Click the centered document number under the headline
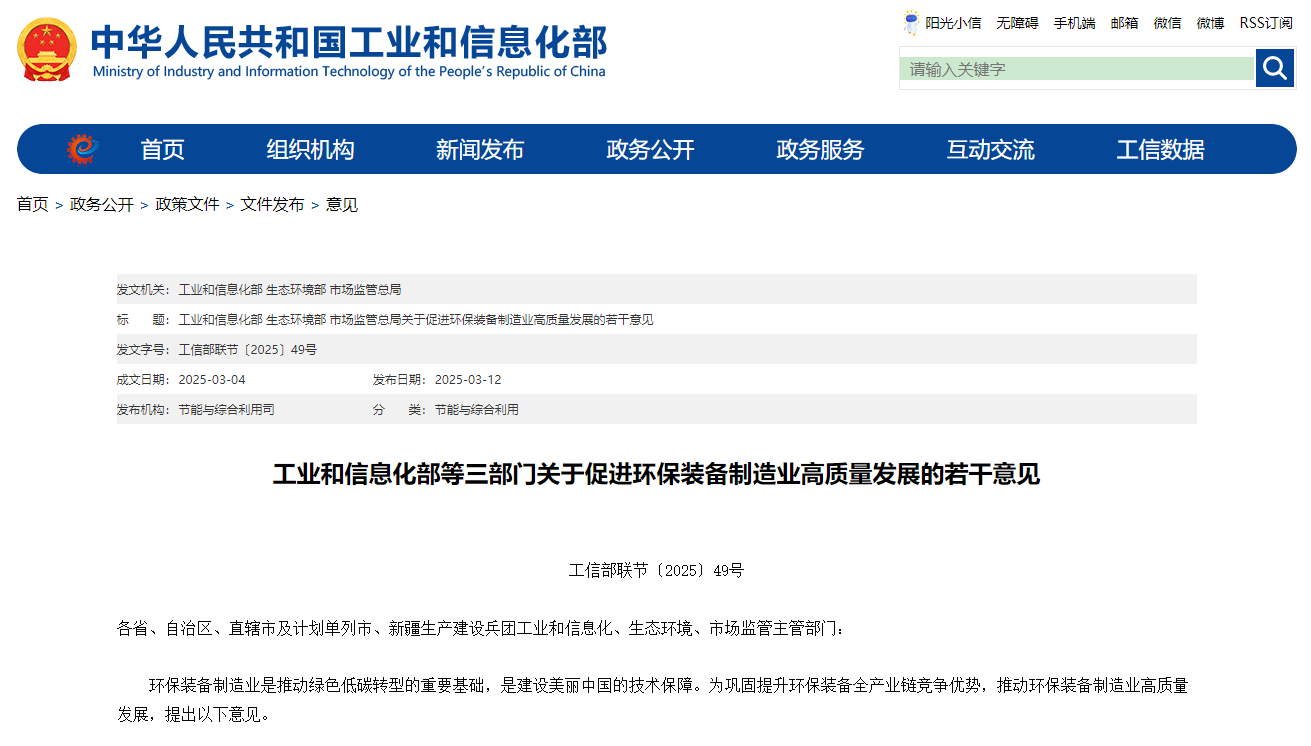This screenshot has width=1311, height=746. click(x=656, y=571)
